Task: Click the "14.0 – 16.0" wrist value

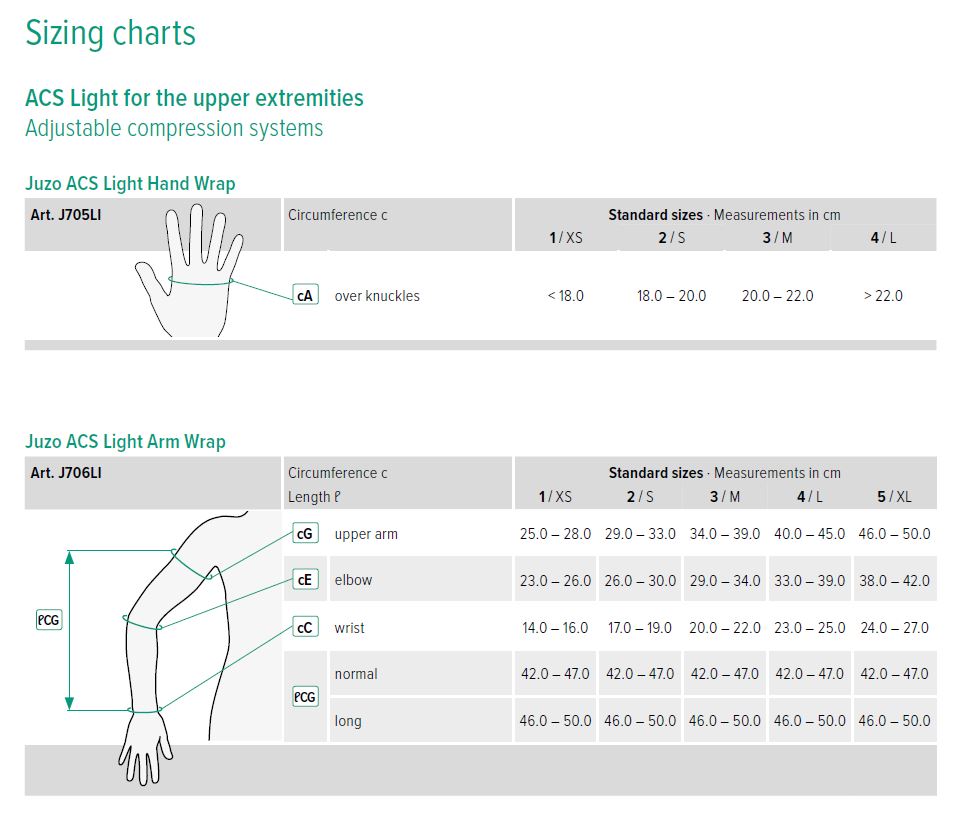Action: pos(555,628)
